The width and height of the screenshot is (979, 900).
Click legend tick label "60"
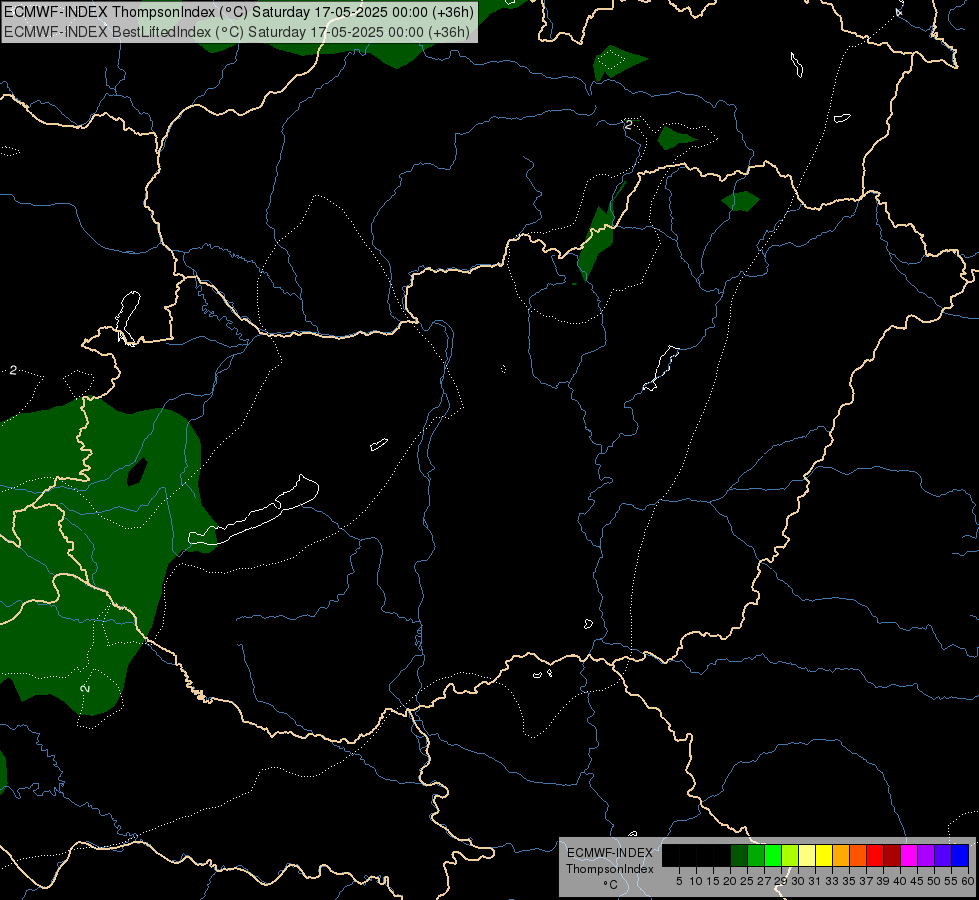[968, 881]
